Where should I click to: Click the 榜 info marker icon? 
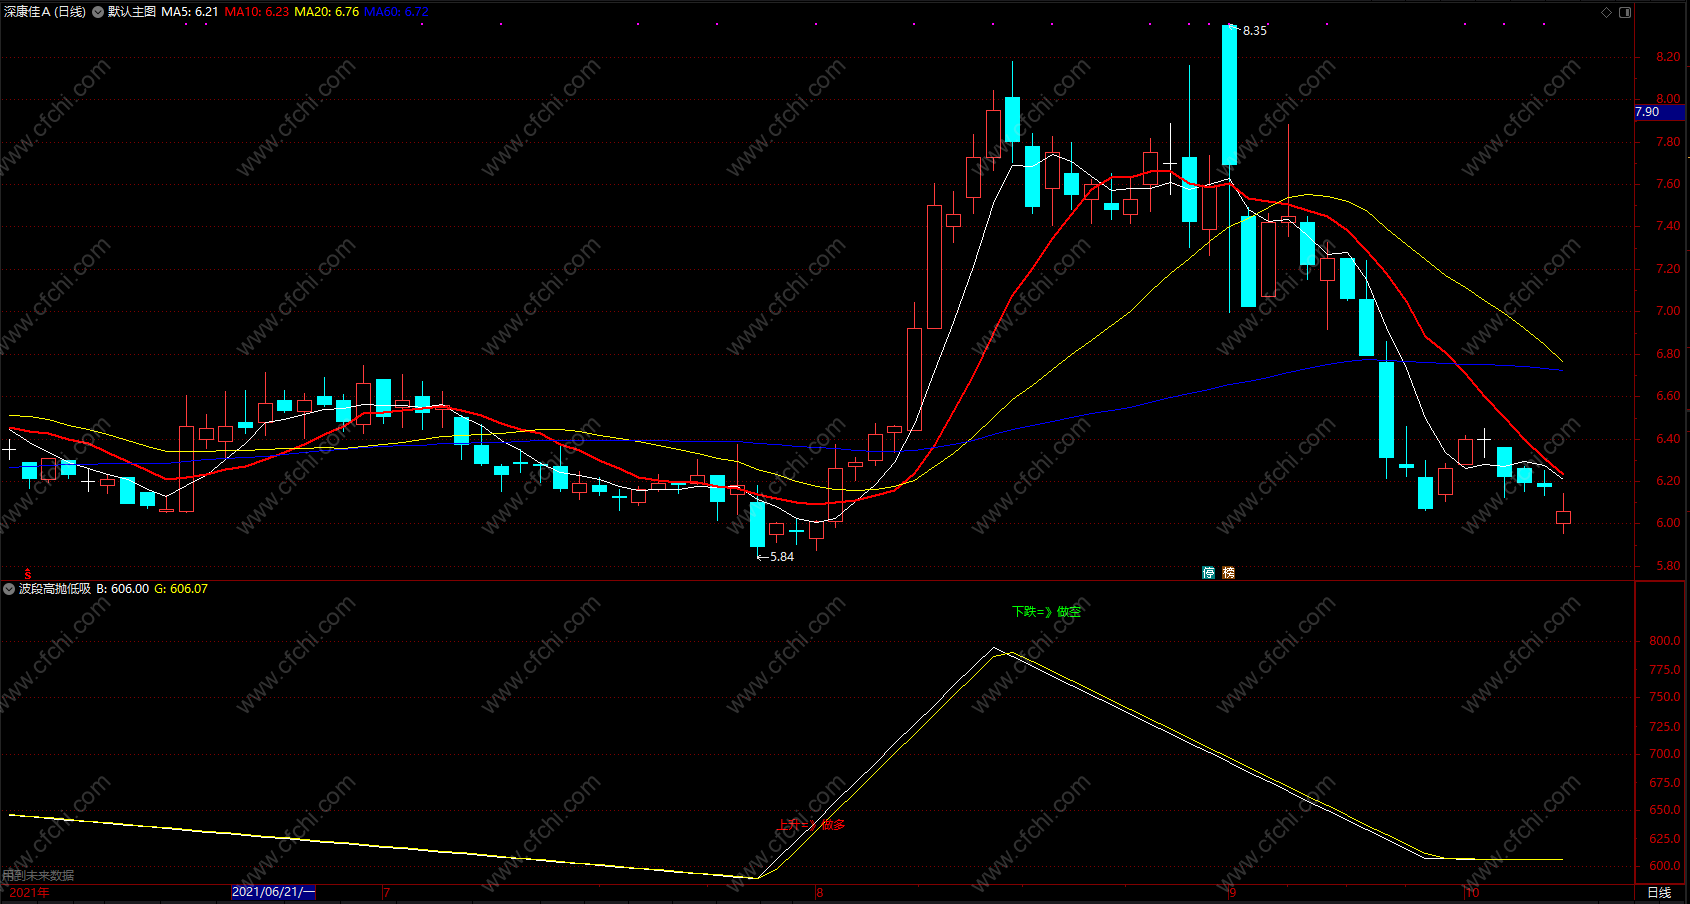pos(1229,573)
